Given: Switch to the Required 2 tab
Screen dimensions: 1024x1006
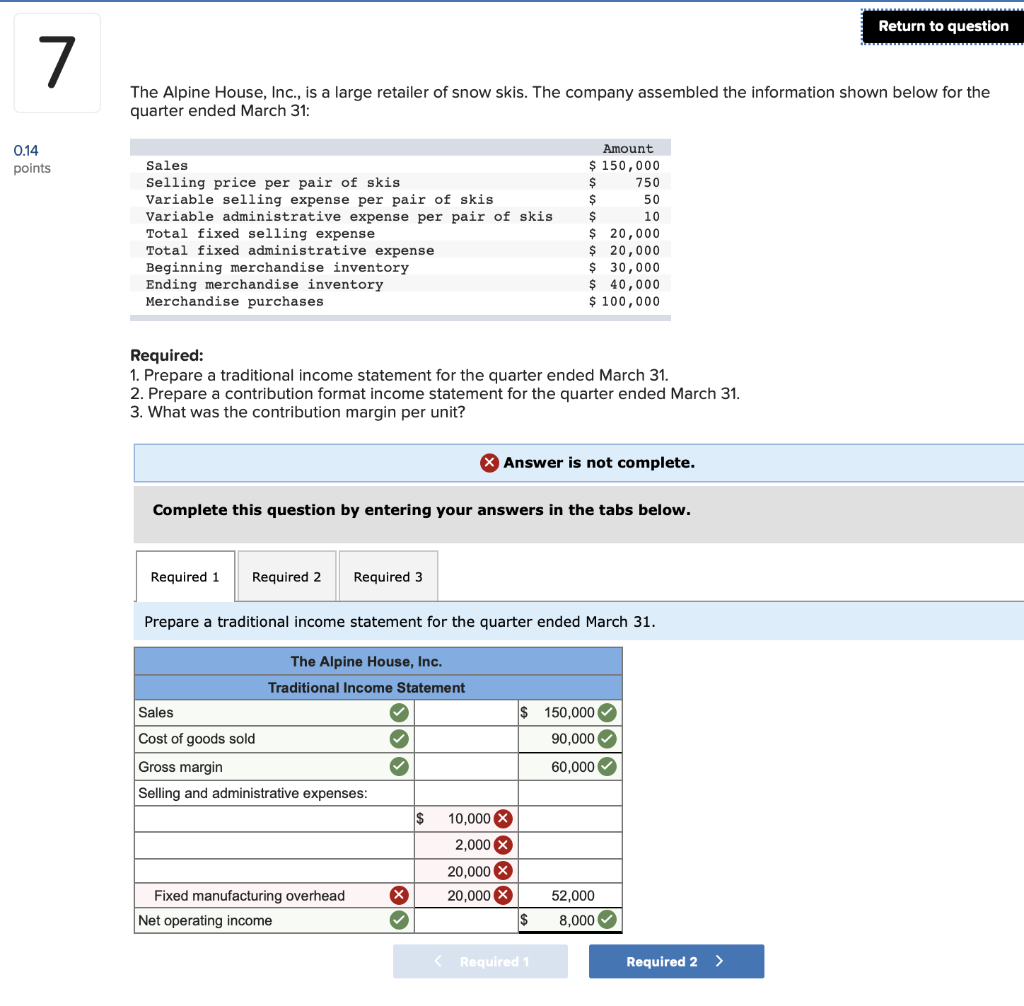Looking at the screenshot, I should tap(287, 577).
